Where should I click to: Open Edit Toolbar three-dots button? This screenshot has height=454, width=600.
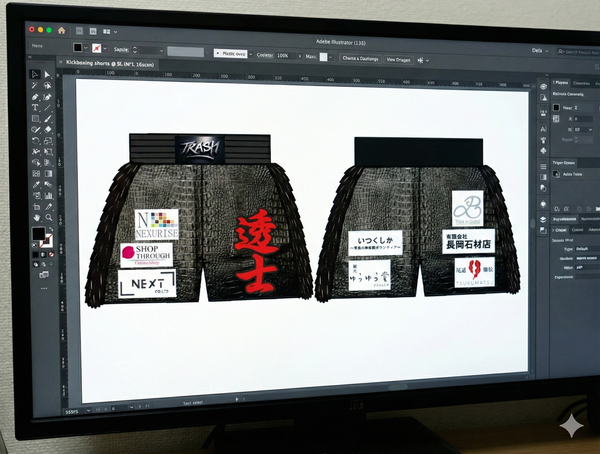click(x=44, y=288)
